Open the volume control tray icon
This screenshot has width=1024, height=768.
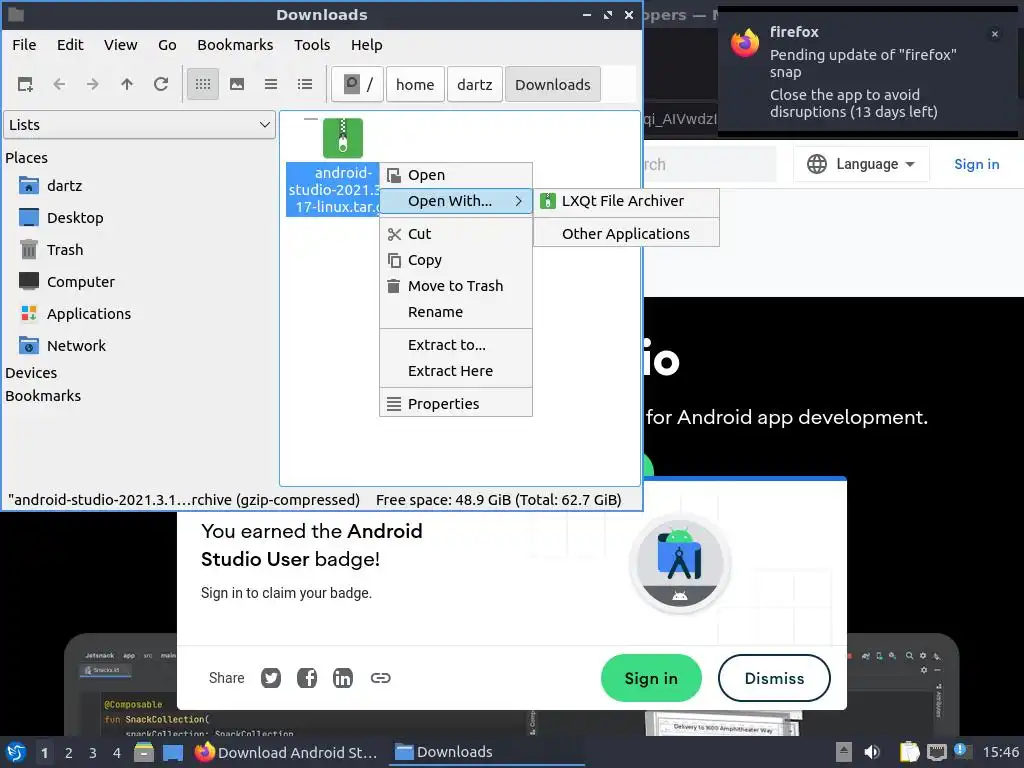(872, 752)
